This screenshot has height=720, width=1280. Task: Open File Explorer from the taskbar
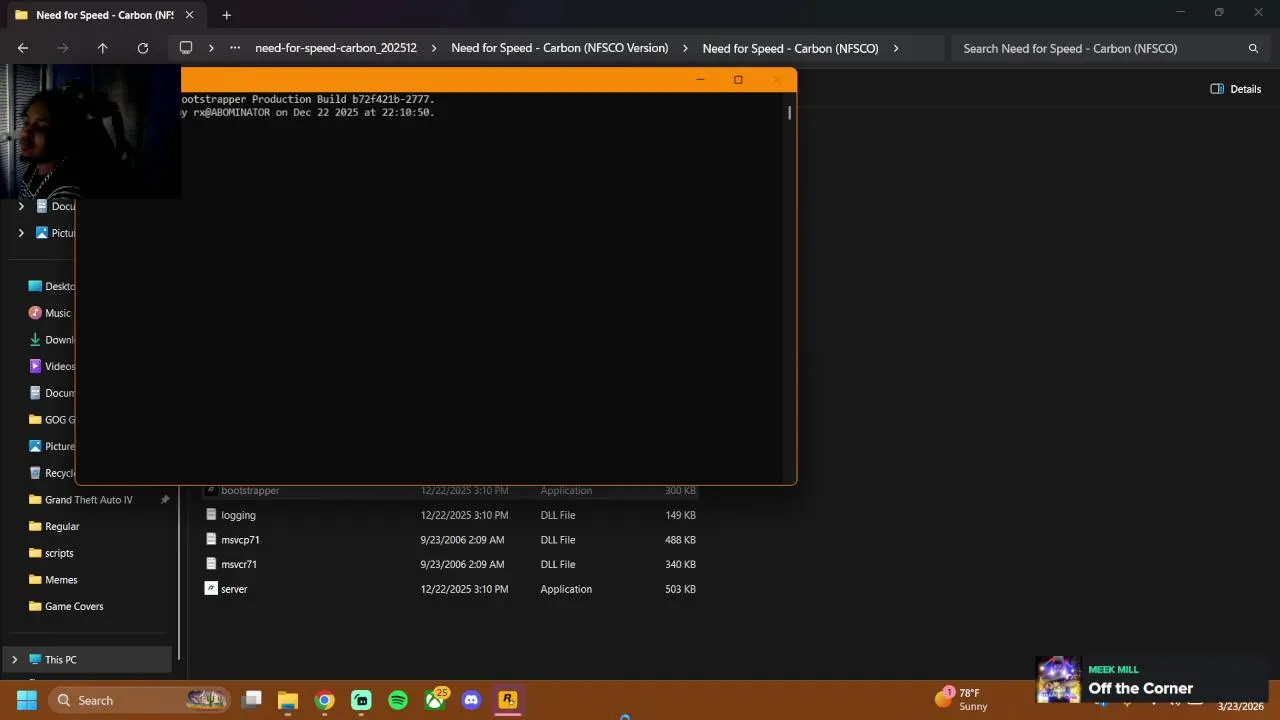pyautogui.click(x=288, y=700)
